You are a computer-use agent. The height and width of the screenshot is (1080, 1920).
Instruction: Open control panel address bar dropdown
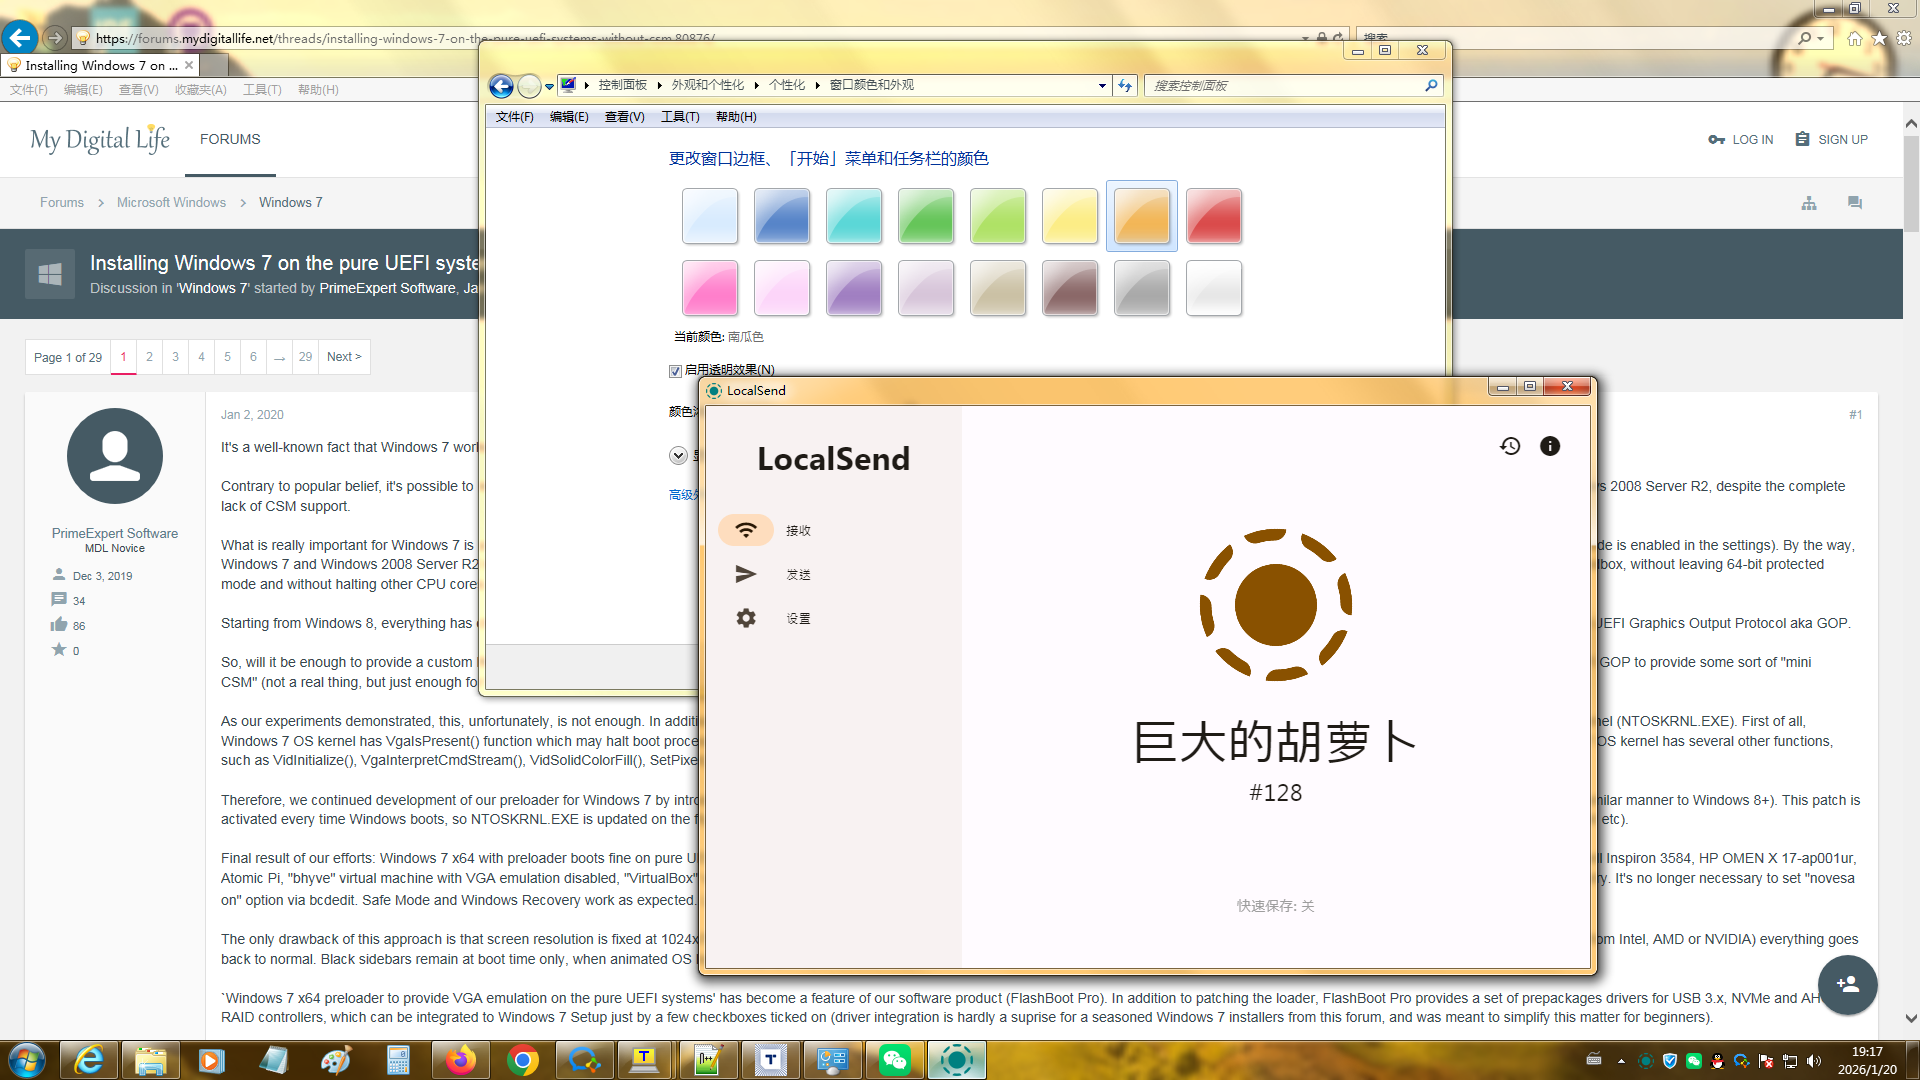coord(1102,86)
